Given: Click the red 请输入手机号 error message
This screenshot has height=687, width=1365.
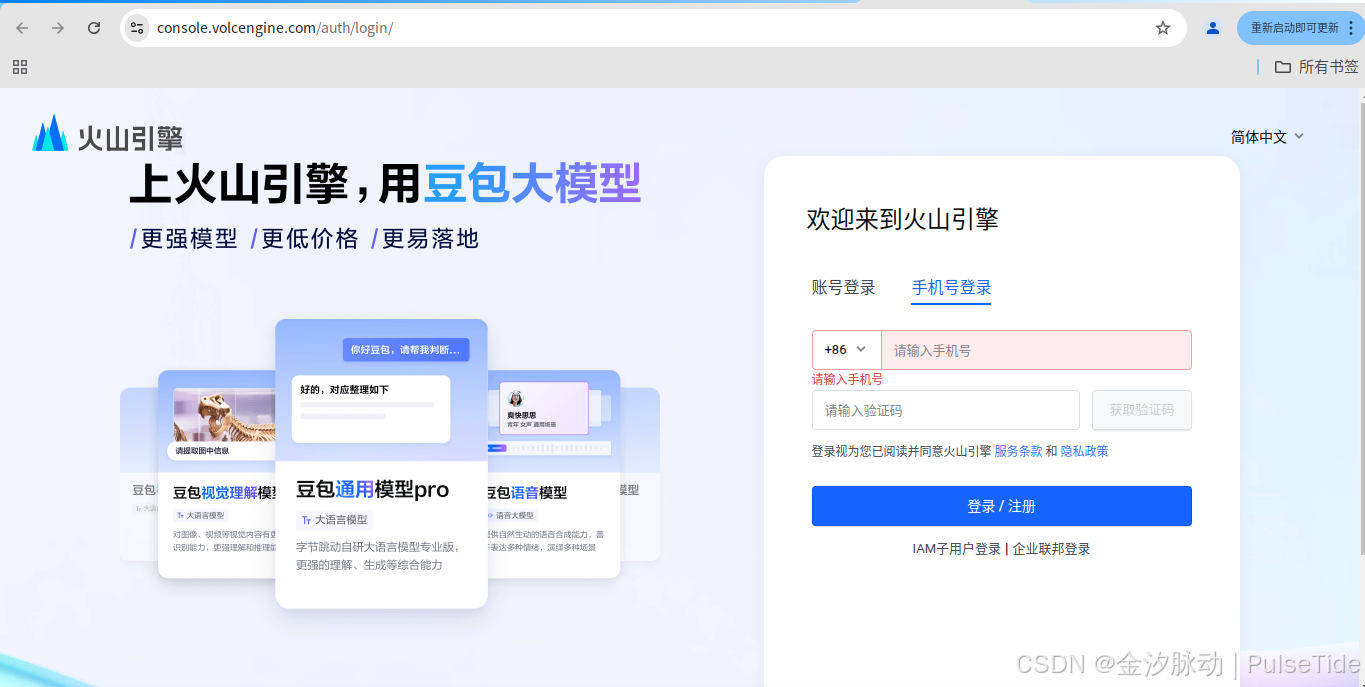Looking at the screenshot, I should coord(847,379).
